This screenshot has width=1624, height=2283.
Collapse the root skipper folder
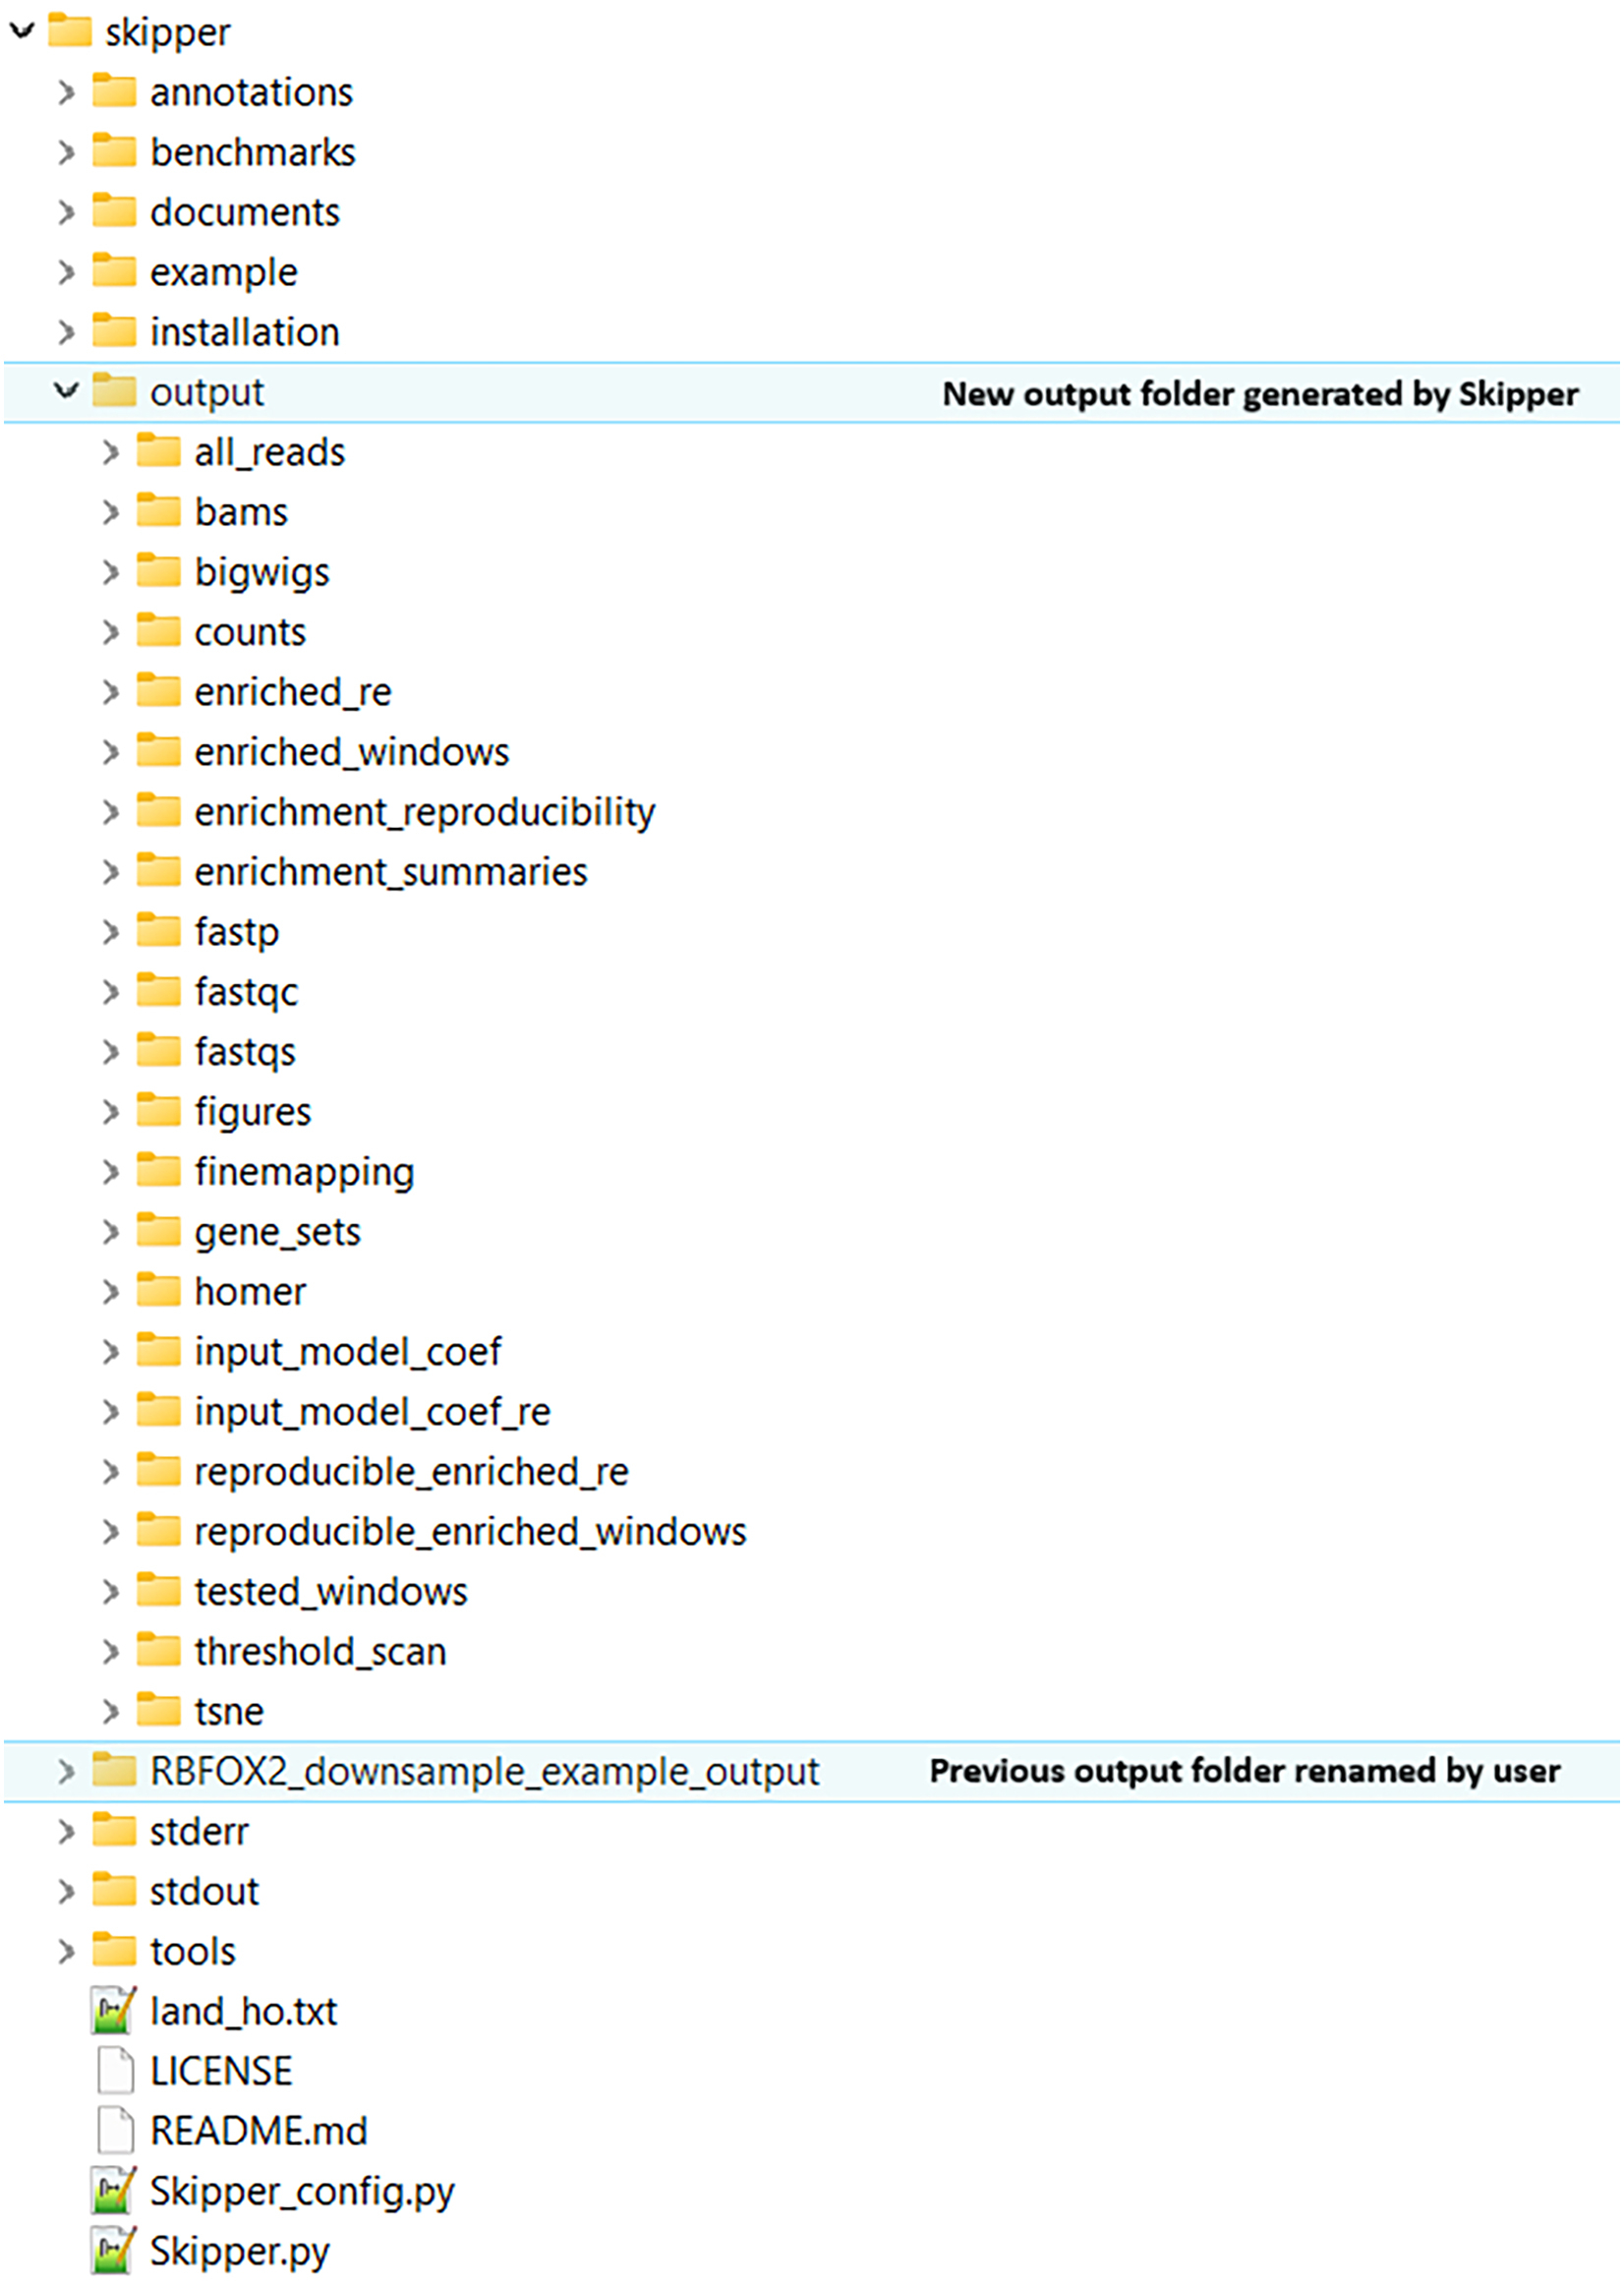22,31
